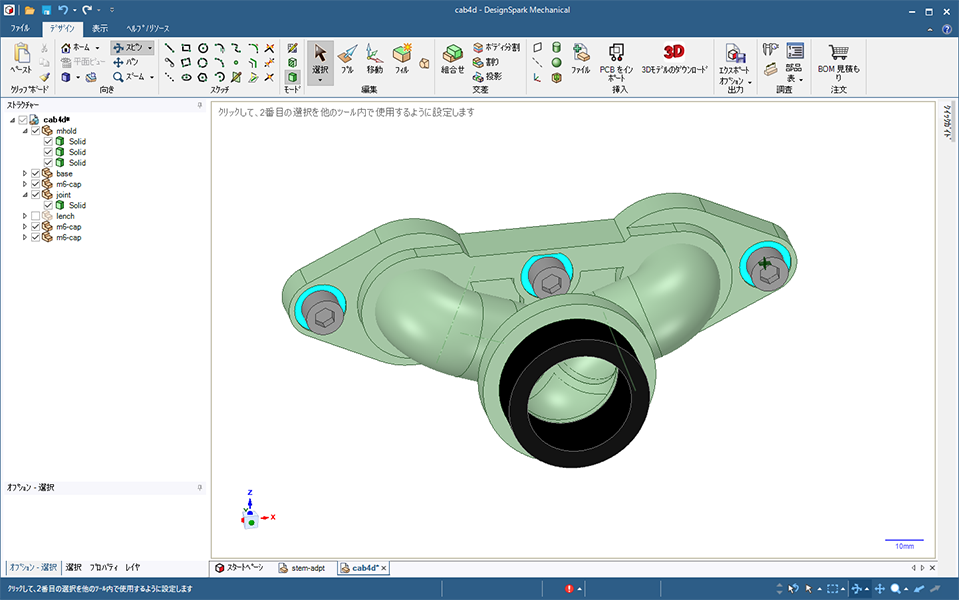This screenshot has width=959, height=600.
Task: Open the ファイル menu tab
Action: (x=20, y=29)
